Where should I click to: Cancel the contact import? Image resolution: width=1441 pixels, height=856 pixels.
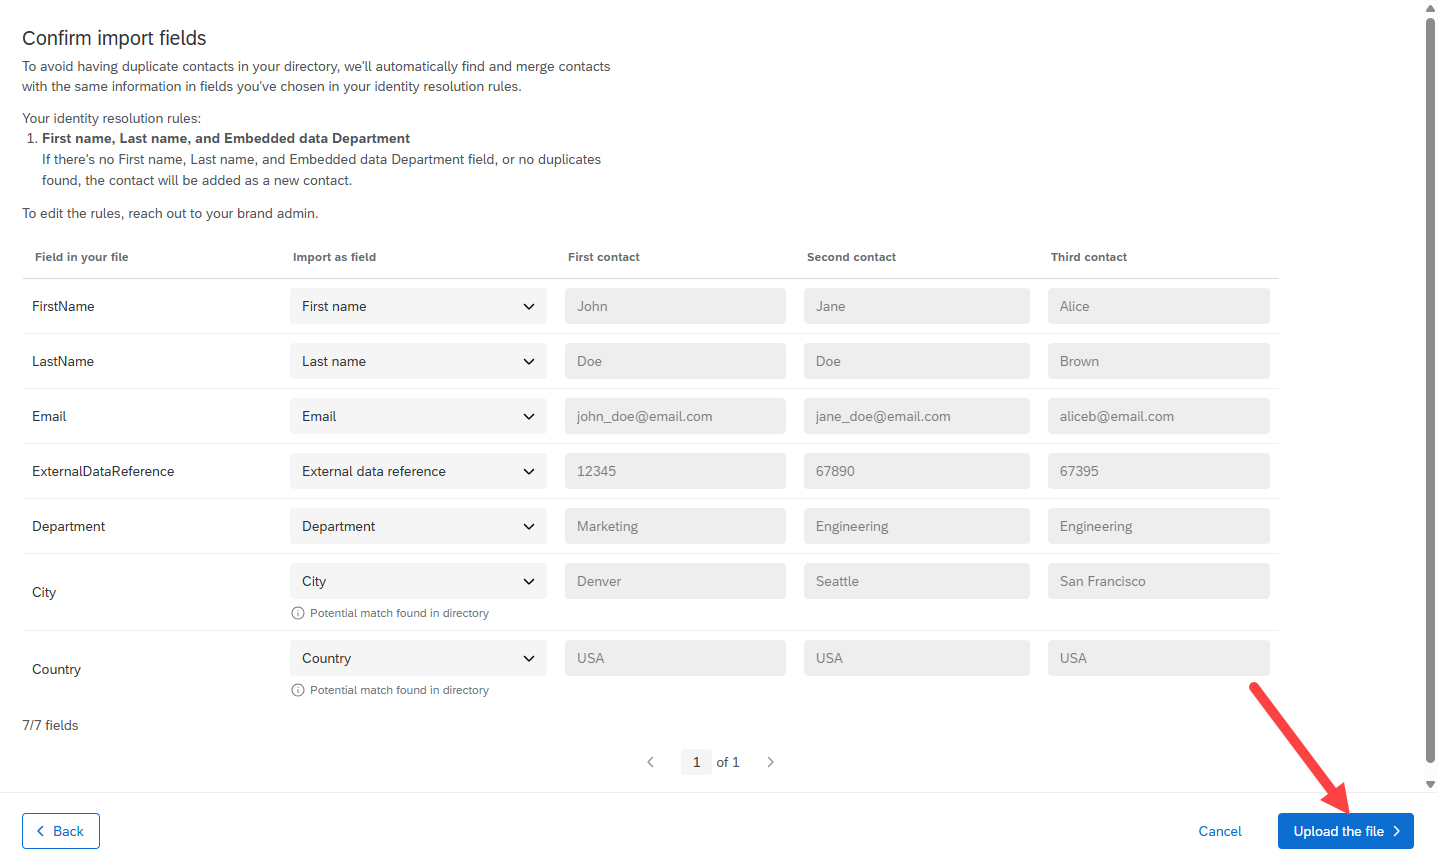(x=1220, y=831)
